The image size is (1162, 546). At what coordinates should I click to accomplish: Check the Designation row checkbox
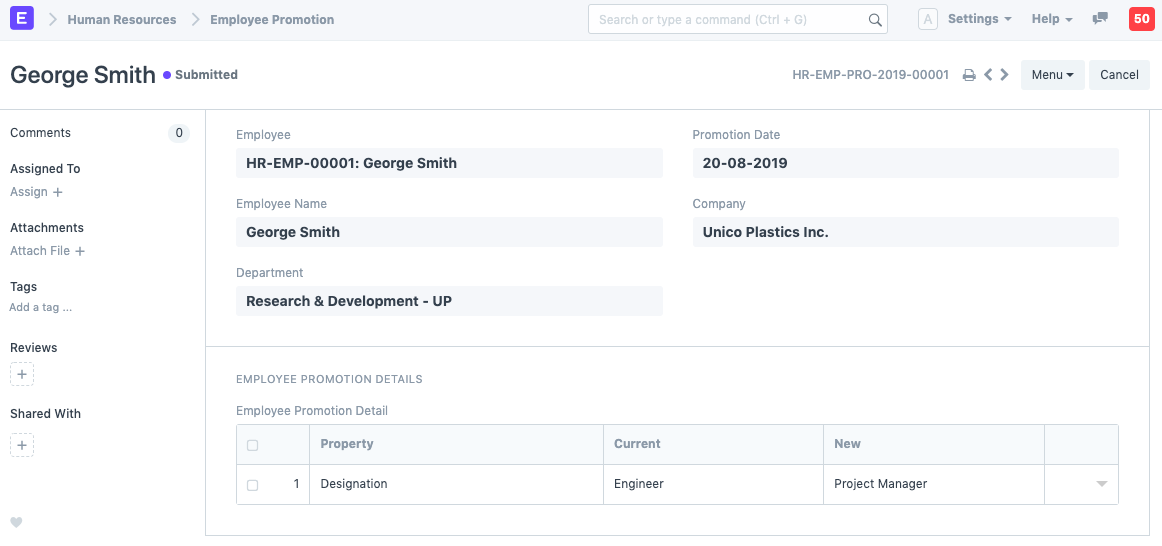tap(252, 485)
